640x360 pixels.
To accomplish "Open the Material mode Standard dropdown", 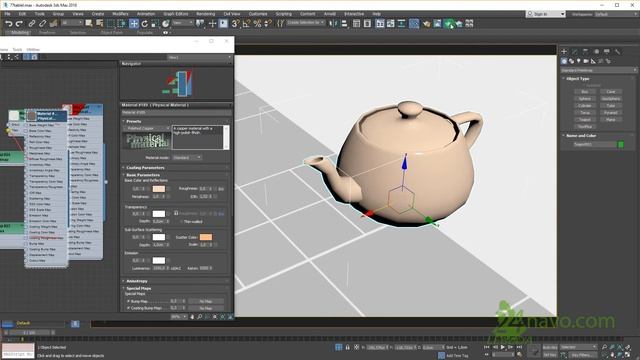I will [x=187, y=157].
